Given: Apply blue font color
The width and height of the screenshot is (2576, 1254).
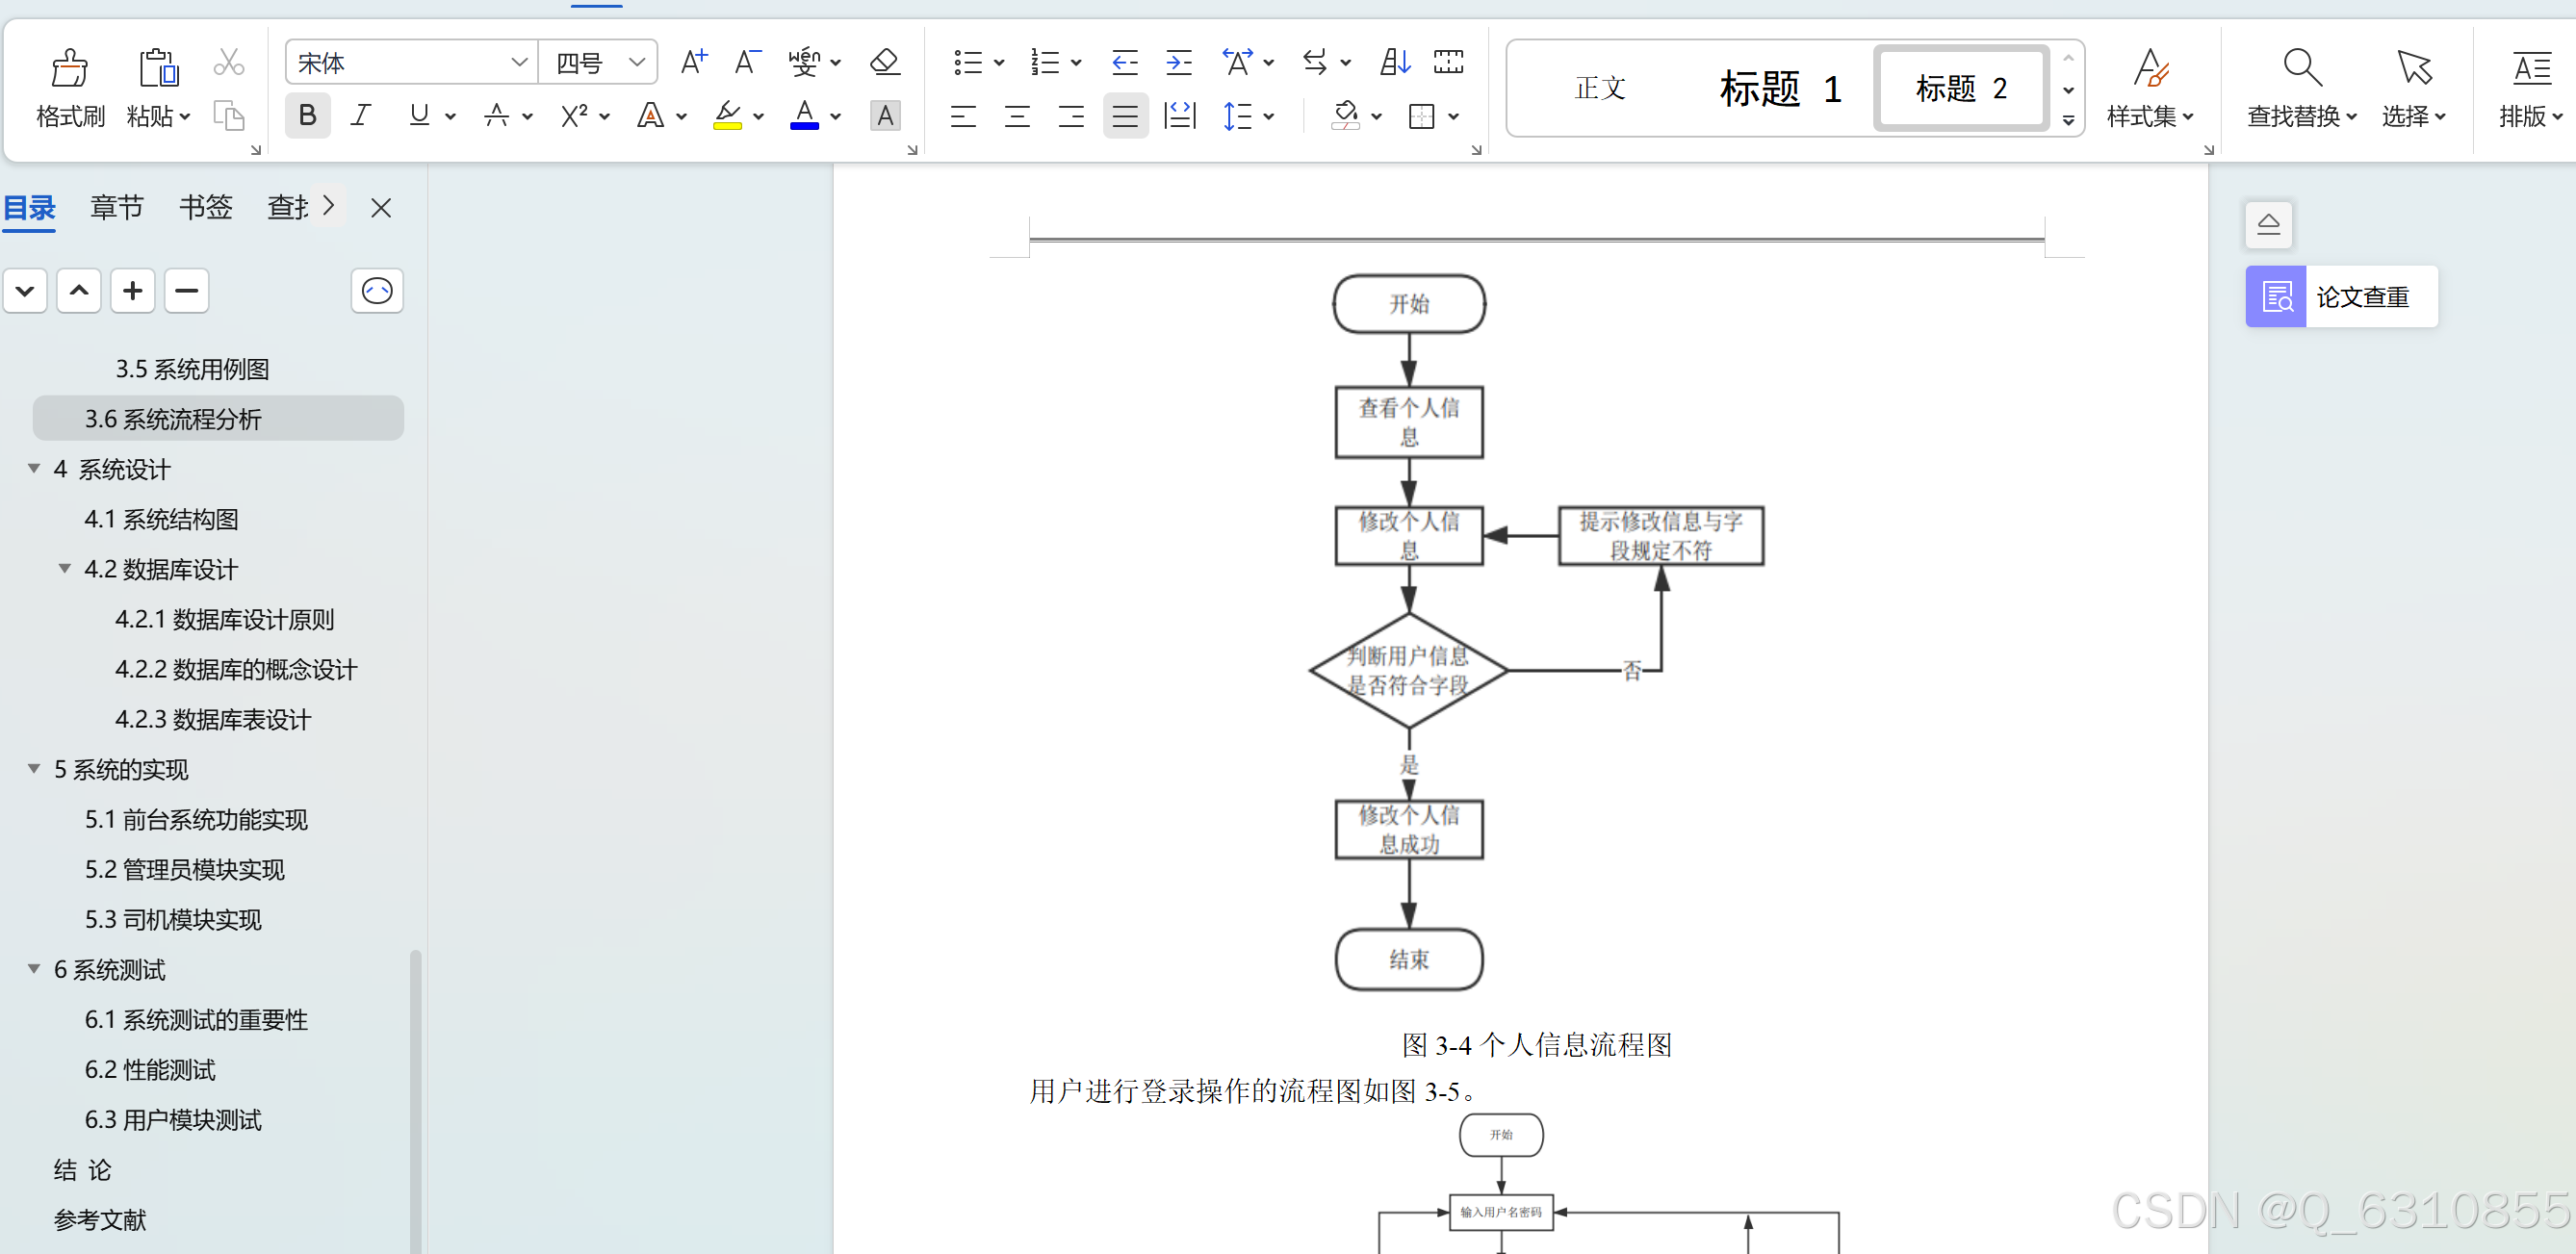Looking at the screenshot, I should (804, 116).
